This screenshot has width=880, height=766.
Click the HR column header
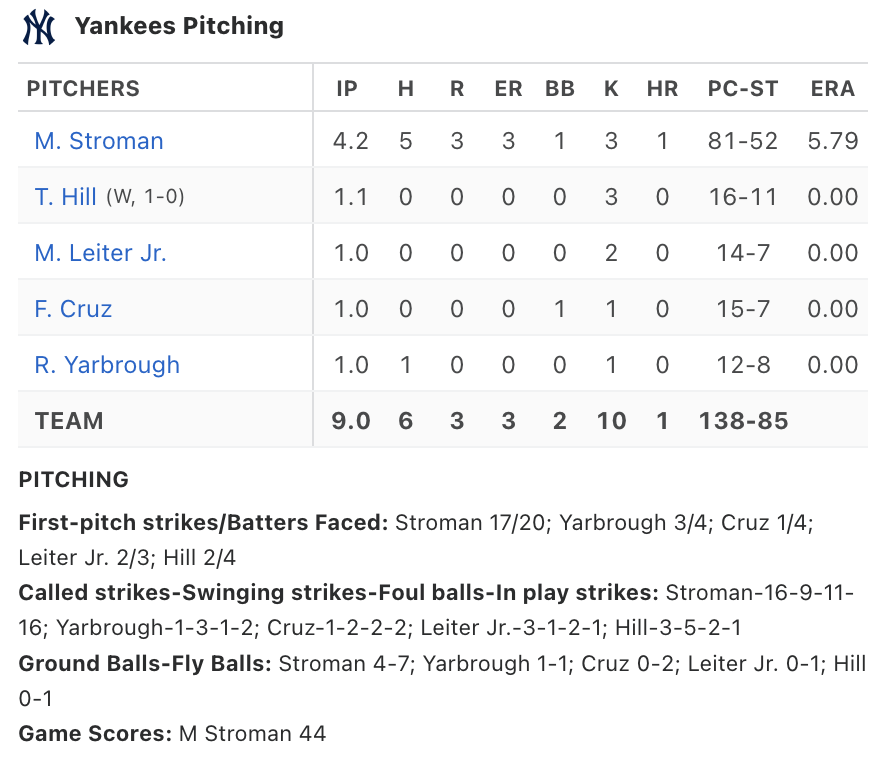662,89
